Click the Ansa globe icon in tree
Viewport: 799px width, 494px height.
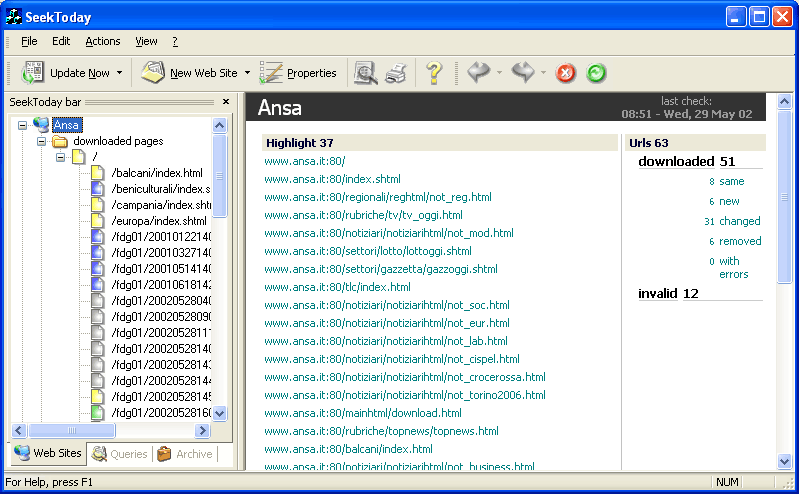tap(41, 124)
